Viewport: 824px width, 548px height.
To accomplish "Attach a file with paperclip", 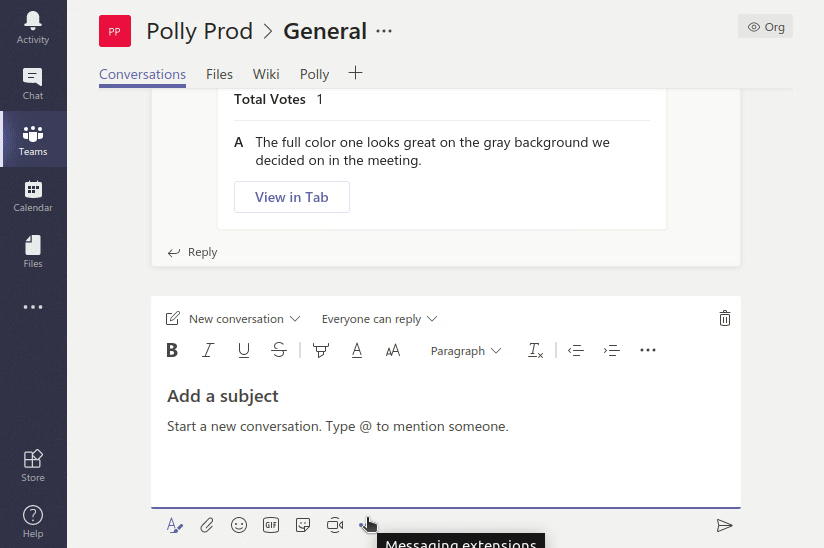I will (x=207, y=525).
